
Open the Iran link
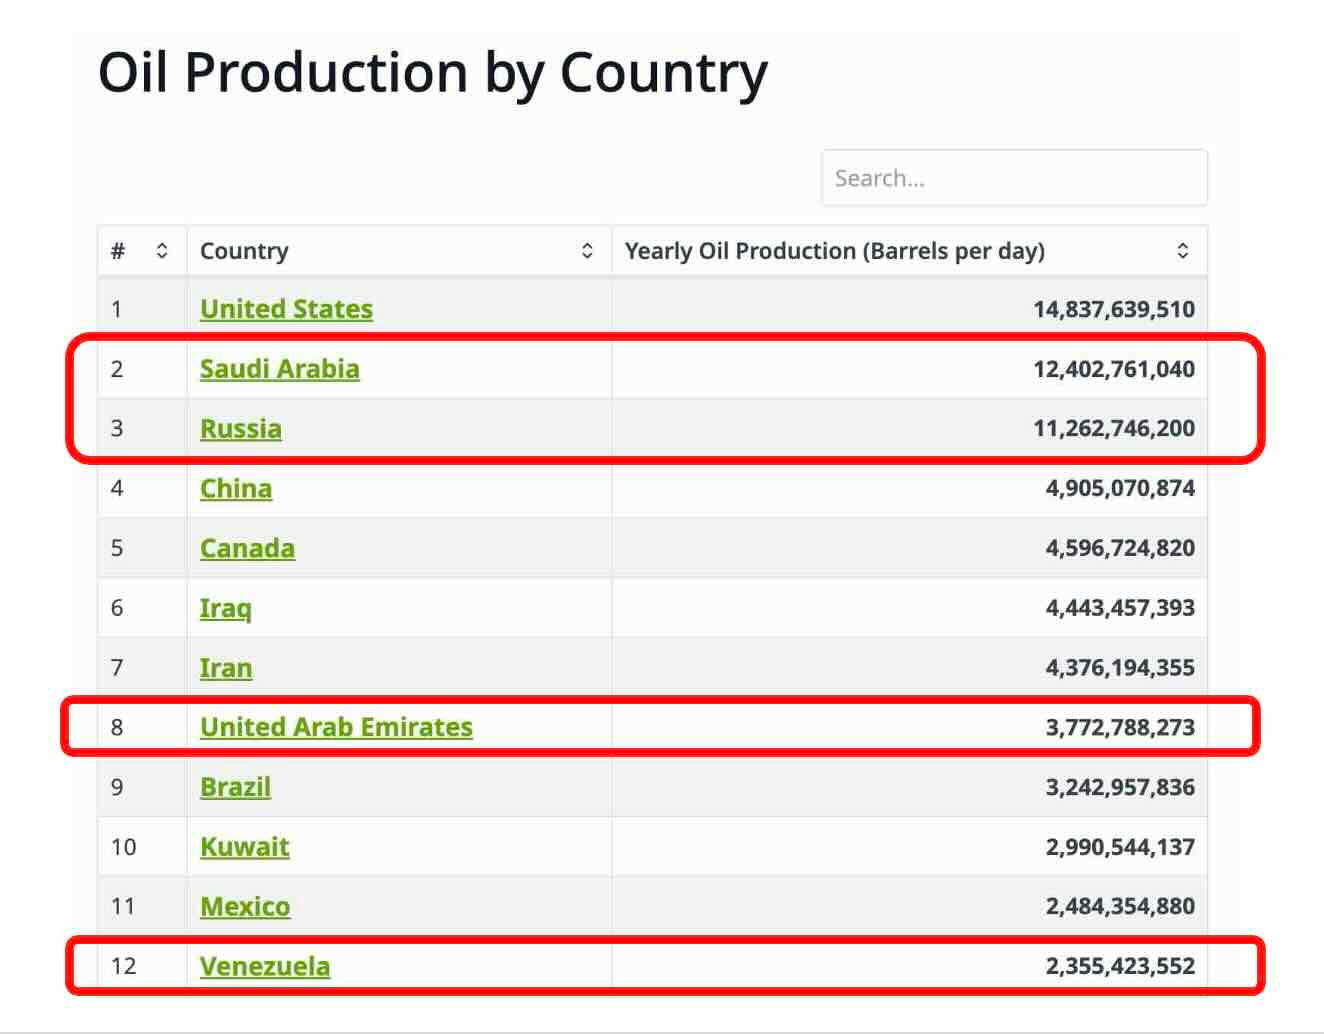click(x=226, y=668)
